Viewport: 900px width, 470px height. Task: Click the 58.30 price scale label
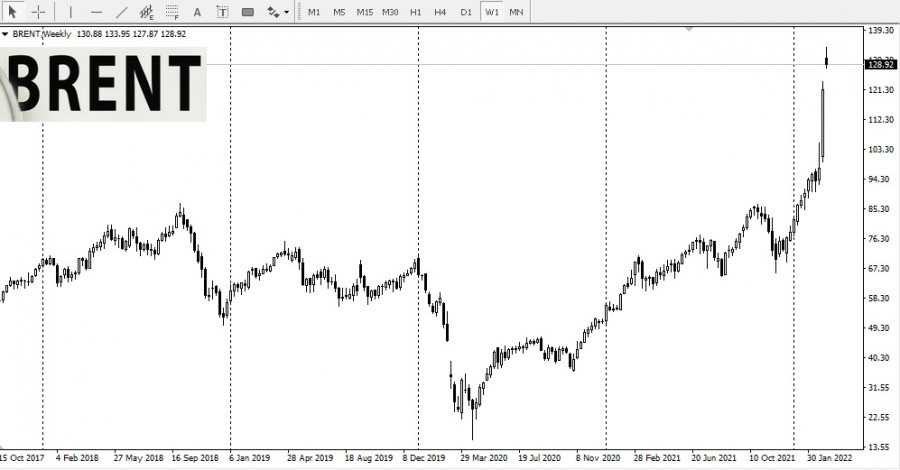click(881, 298)
